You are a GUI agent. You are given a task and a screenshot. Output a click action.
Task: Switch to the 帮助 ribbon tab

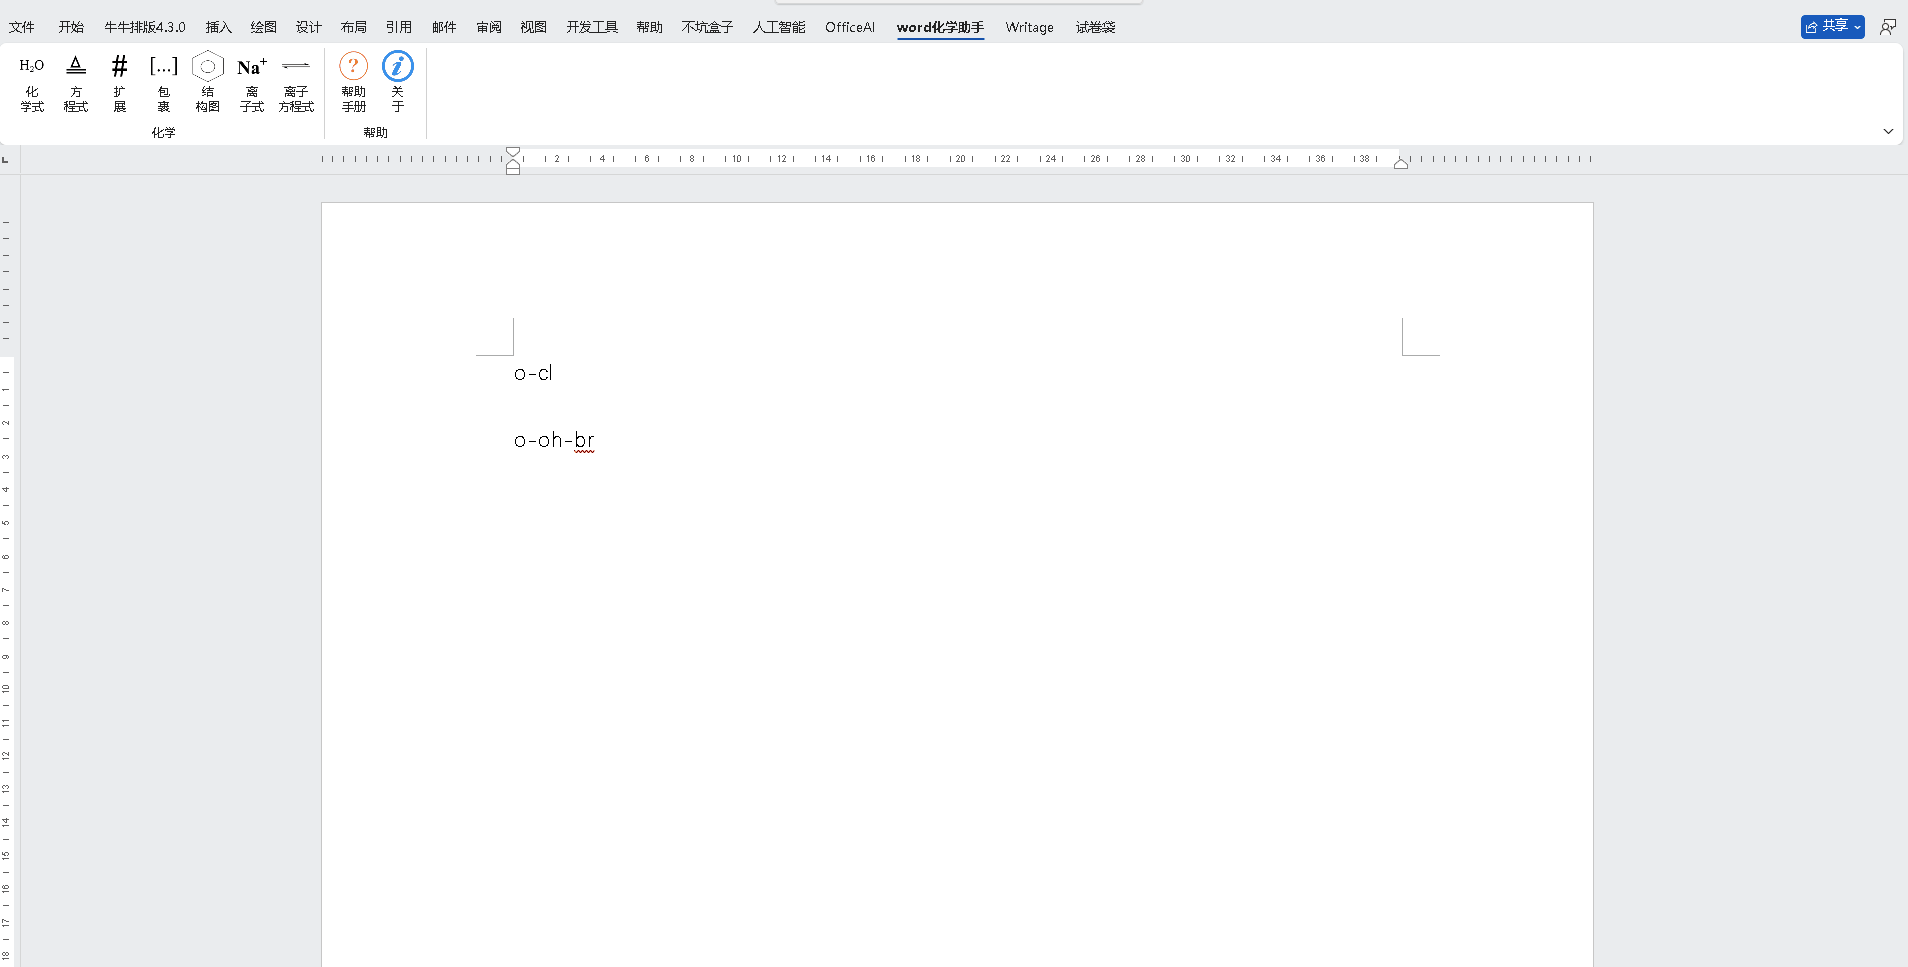[x=650, y=27]
